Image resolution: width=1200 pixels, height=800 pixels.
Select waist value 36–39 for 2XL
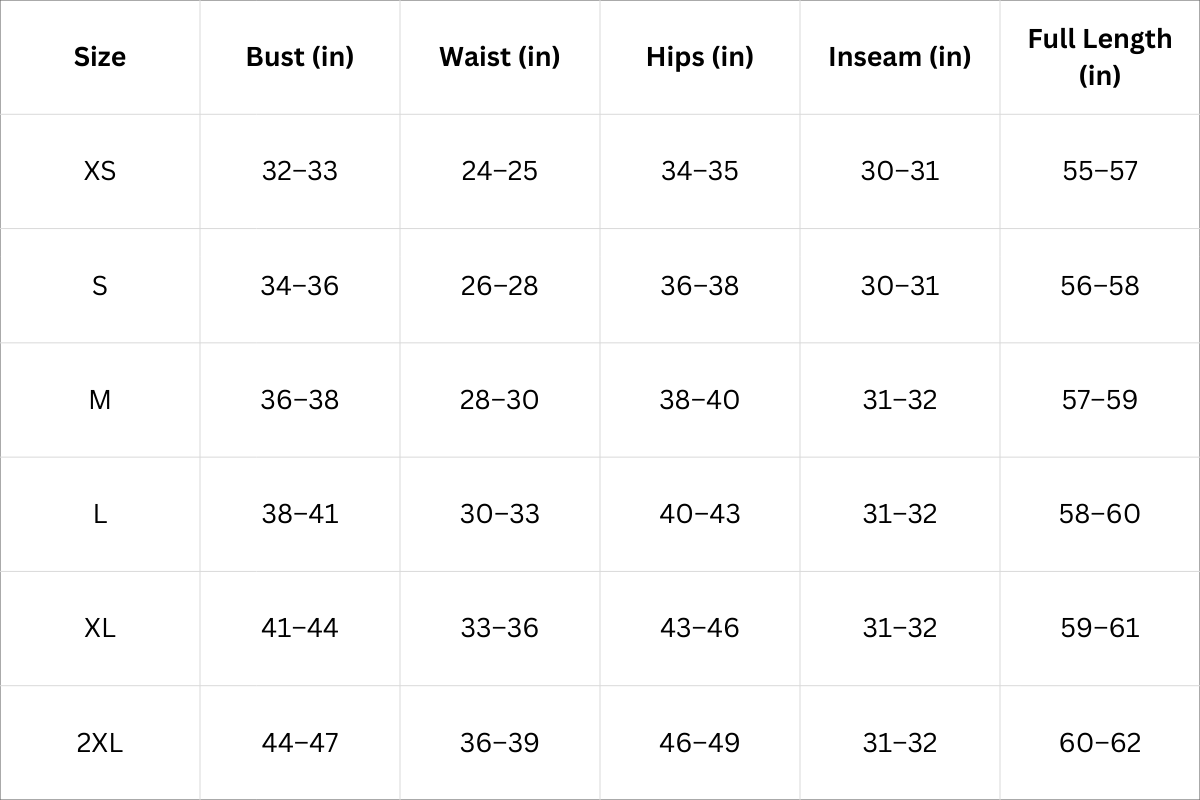pos(499,743)
